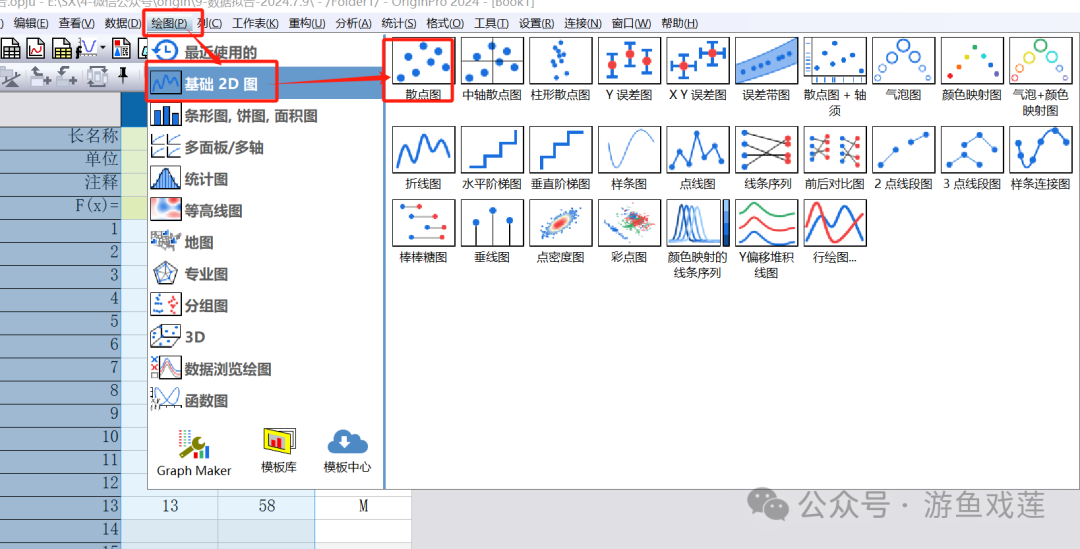
Task: Select the 垂线图 plot icon
Action: (492, 223)
